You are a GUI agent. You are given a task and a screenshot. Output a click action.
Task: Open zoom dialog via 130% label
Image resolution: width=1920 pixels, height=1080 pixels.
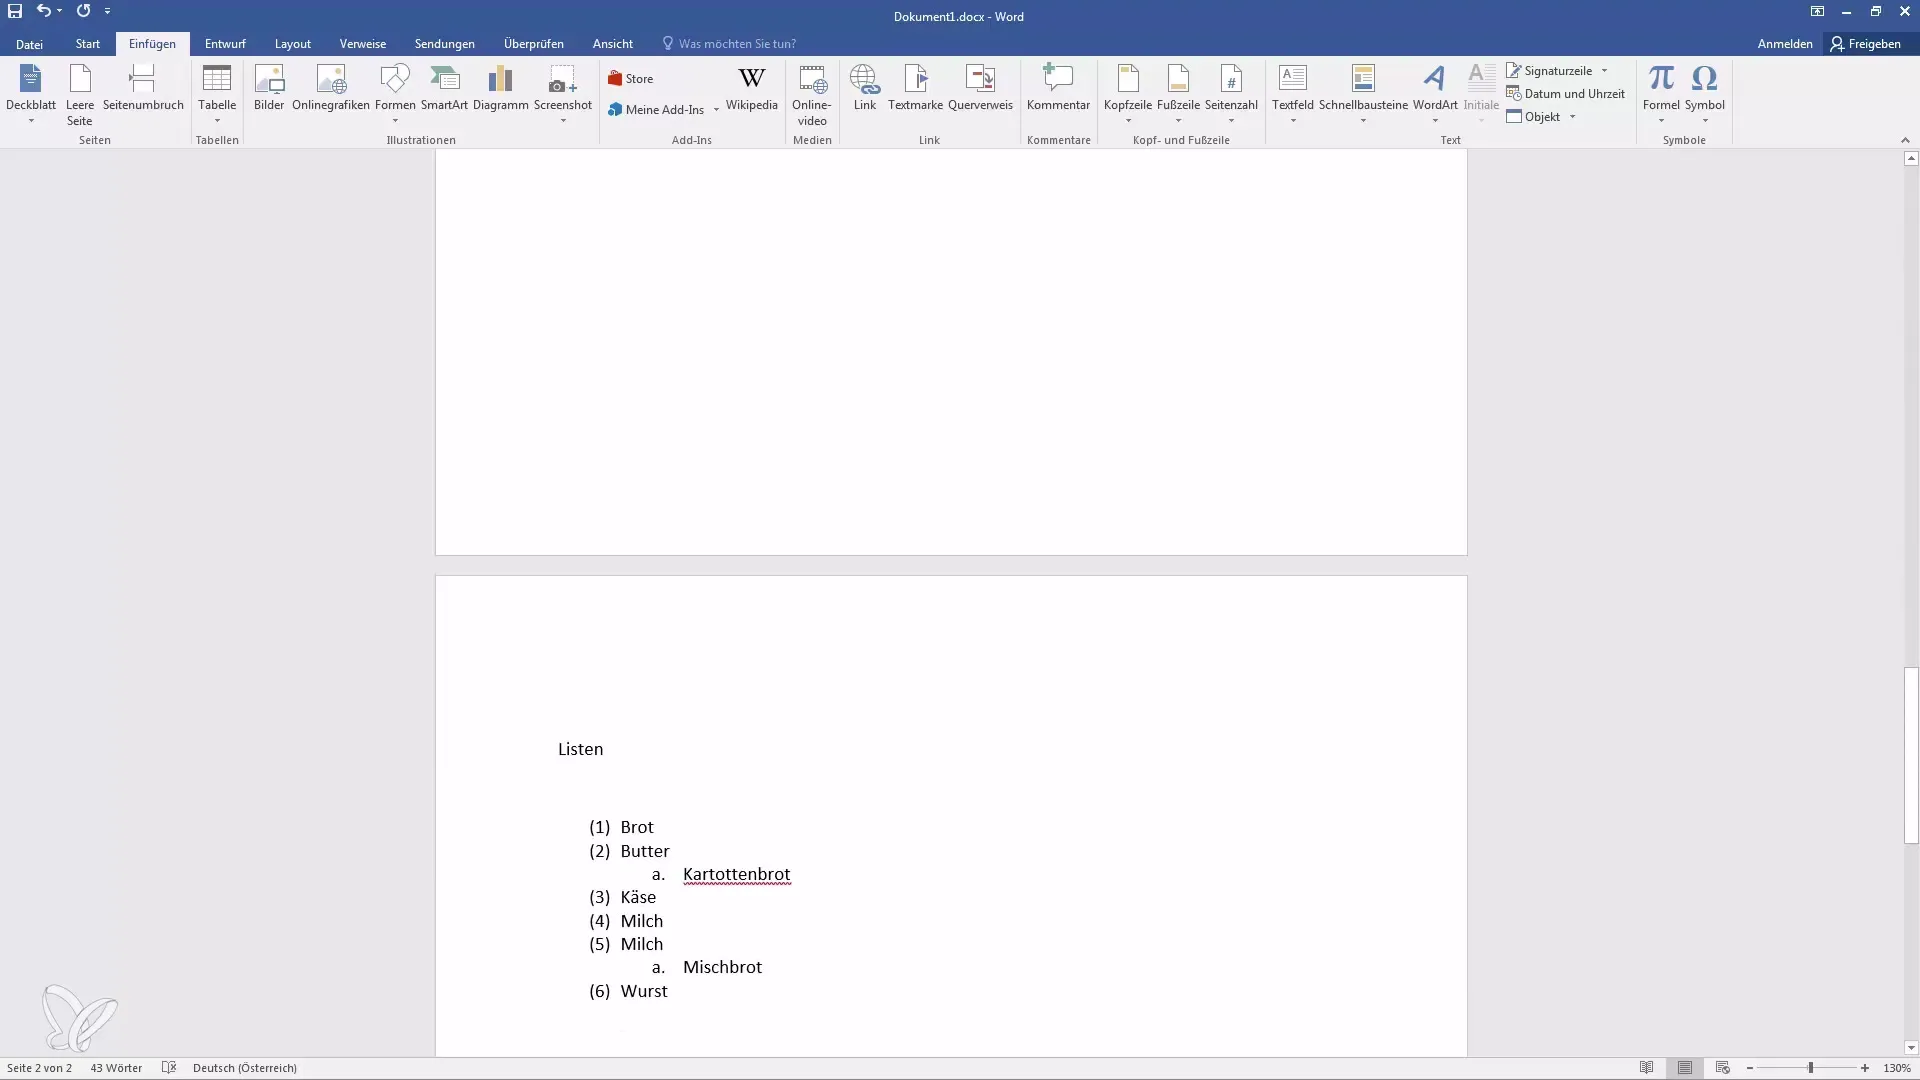[1897, 1068]
